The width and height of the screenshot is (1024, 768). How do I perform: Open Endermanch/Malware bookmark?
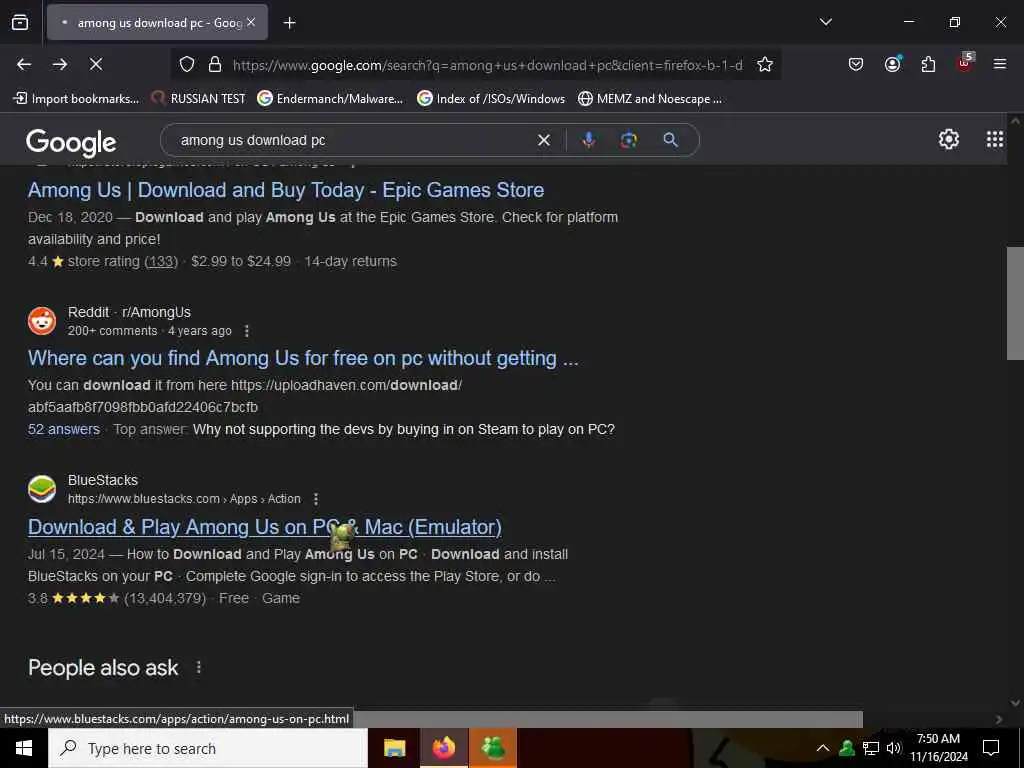point(330,99)
